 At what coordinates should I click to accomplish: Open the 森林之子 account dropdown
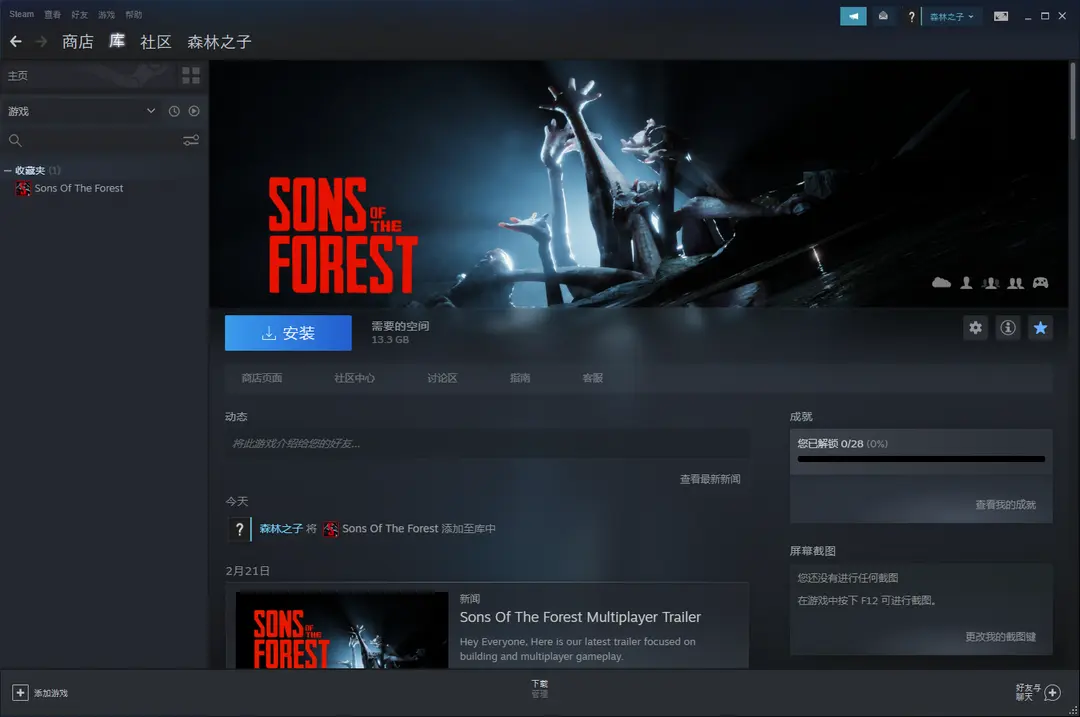[x=952, y=17]
